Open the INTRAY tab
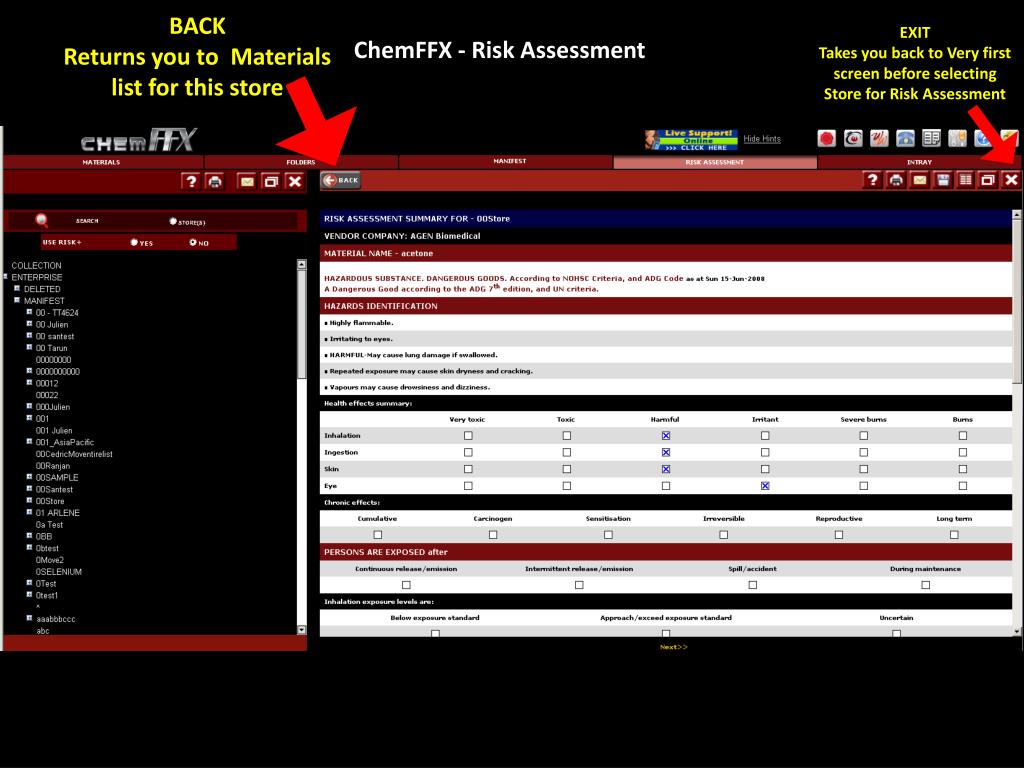 point(919,162)
